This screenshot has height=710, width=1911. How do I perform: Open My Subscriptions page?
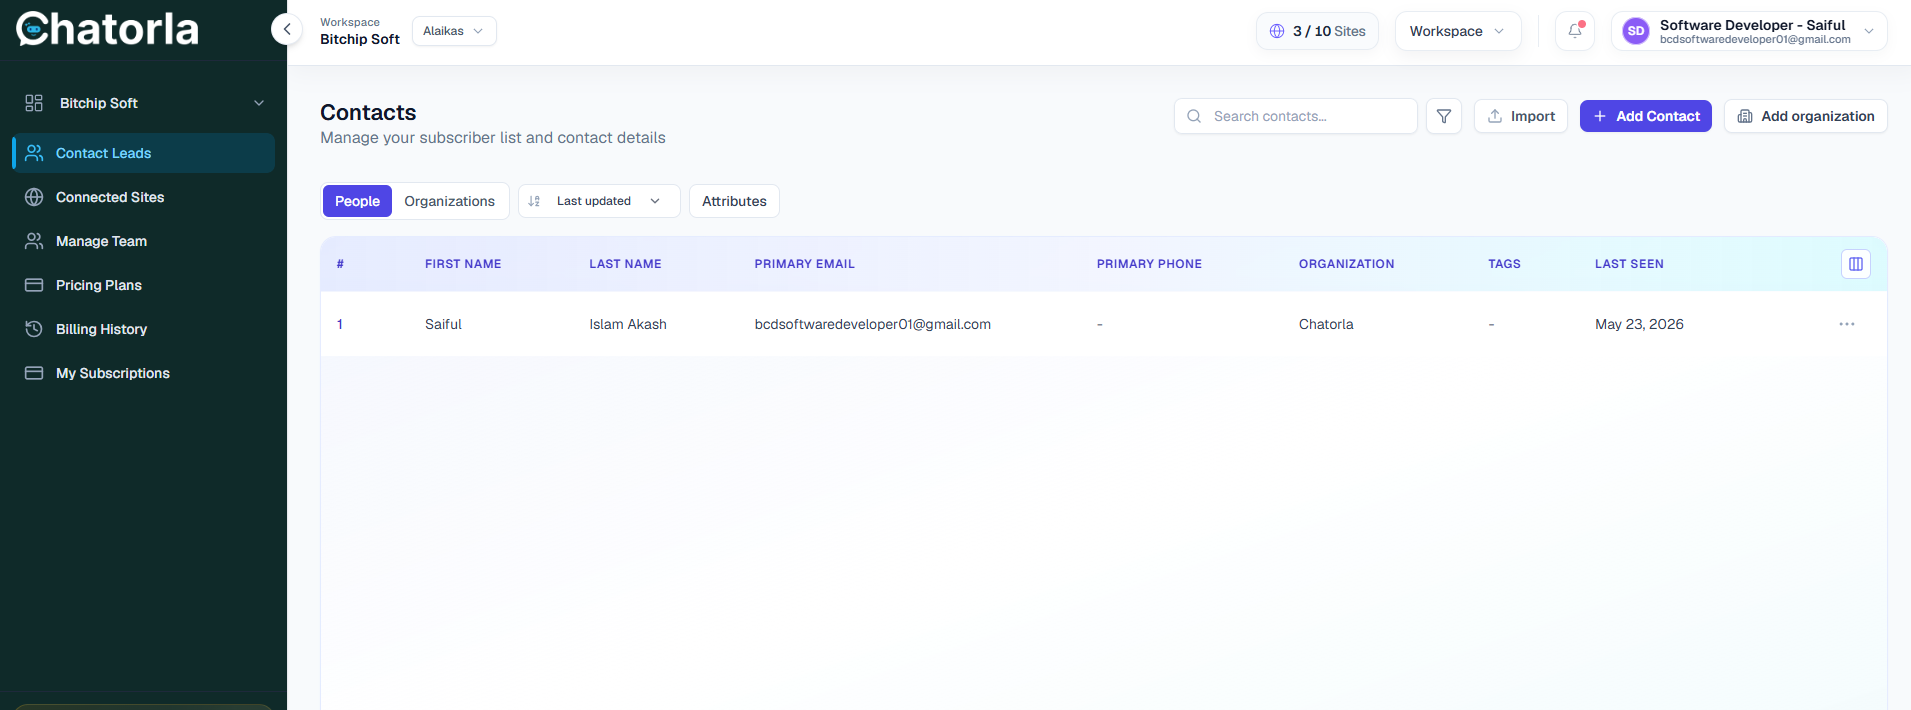143,373
